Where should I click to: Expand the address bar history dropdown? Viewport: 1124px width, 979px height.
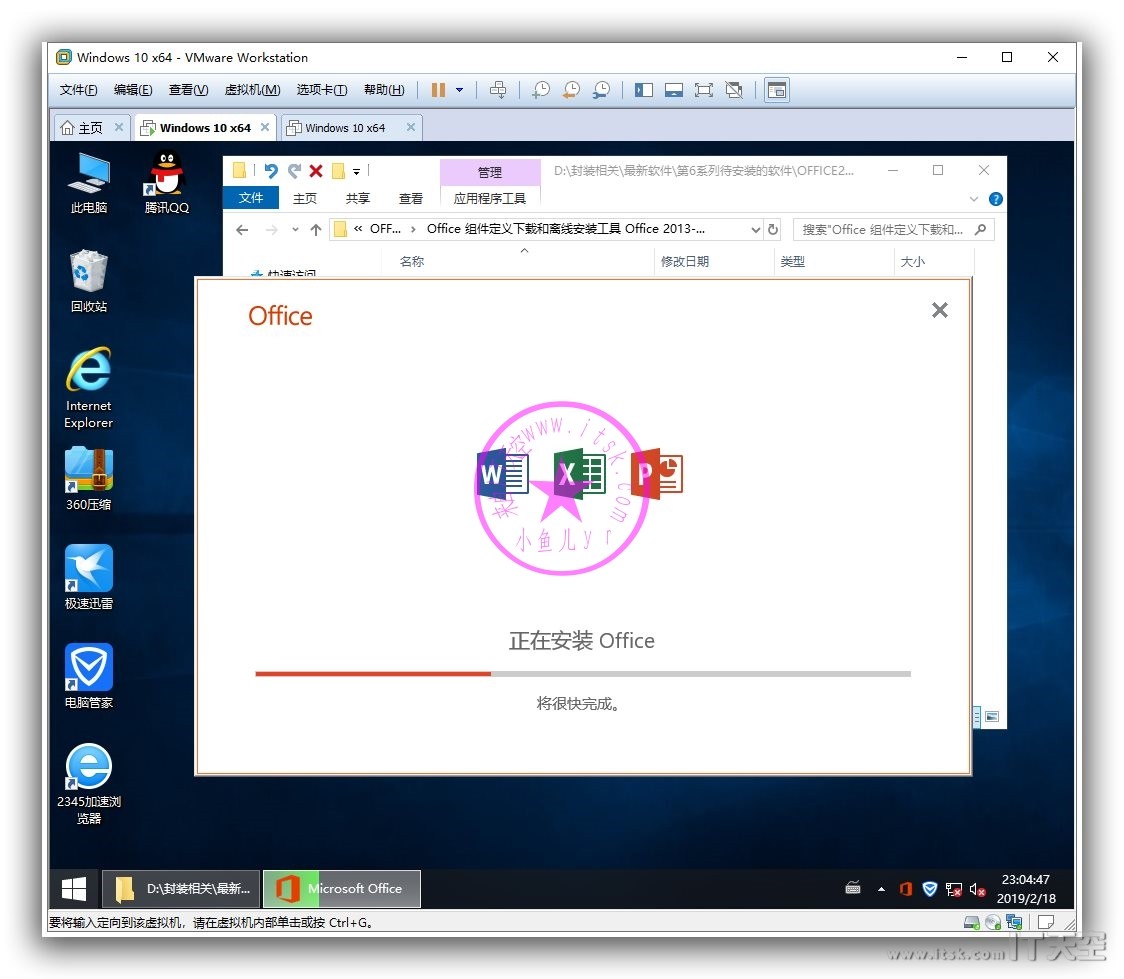[x=755, y=230]
